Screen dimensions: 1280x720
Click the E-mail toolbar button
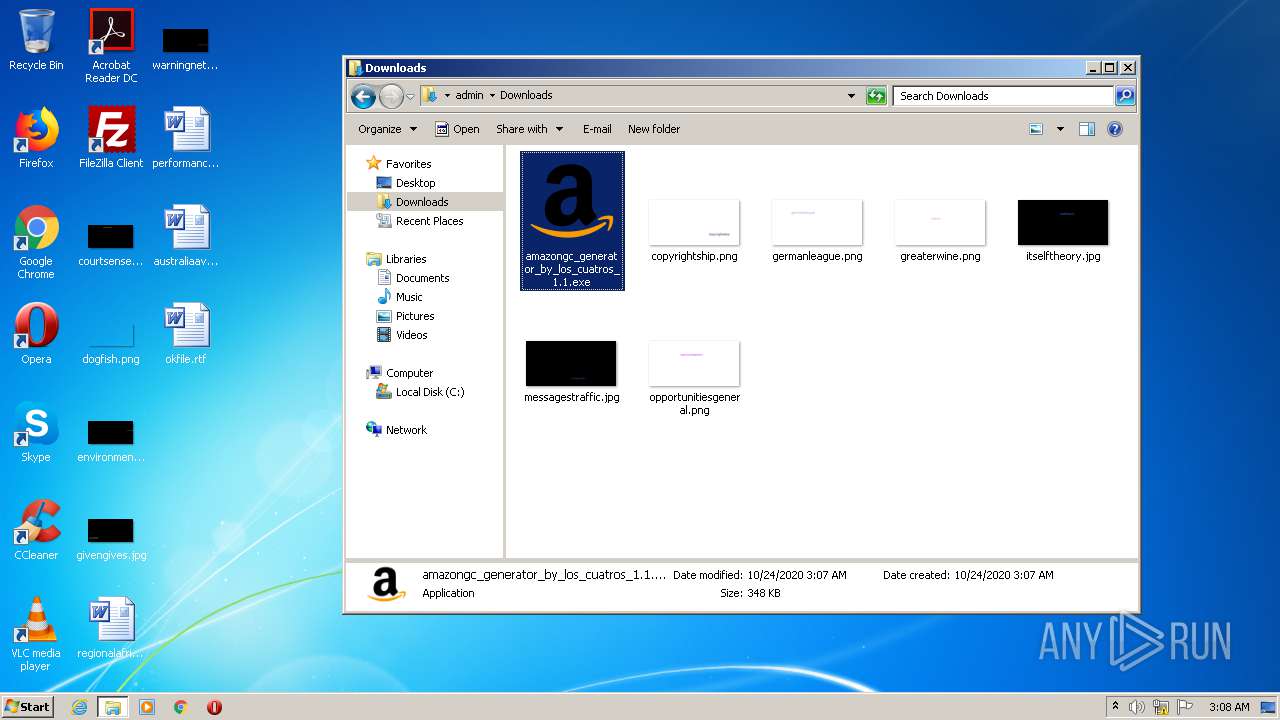click(x=597, y=129)
